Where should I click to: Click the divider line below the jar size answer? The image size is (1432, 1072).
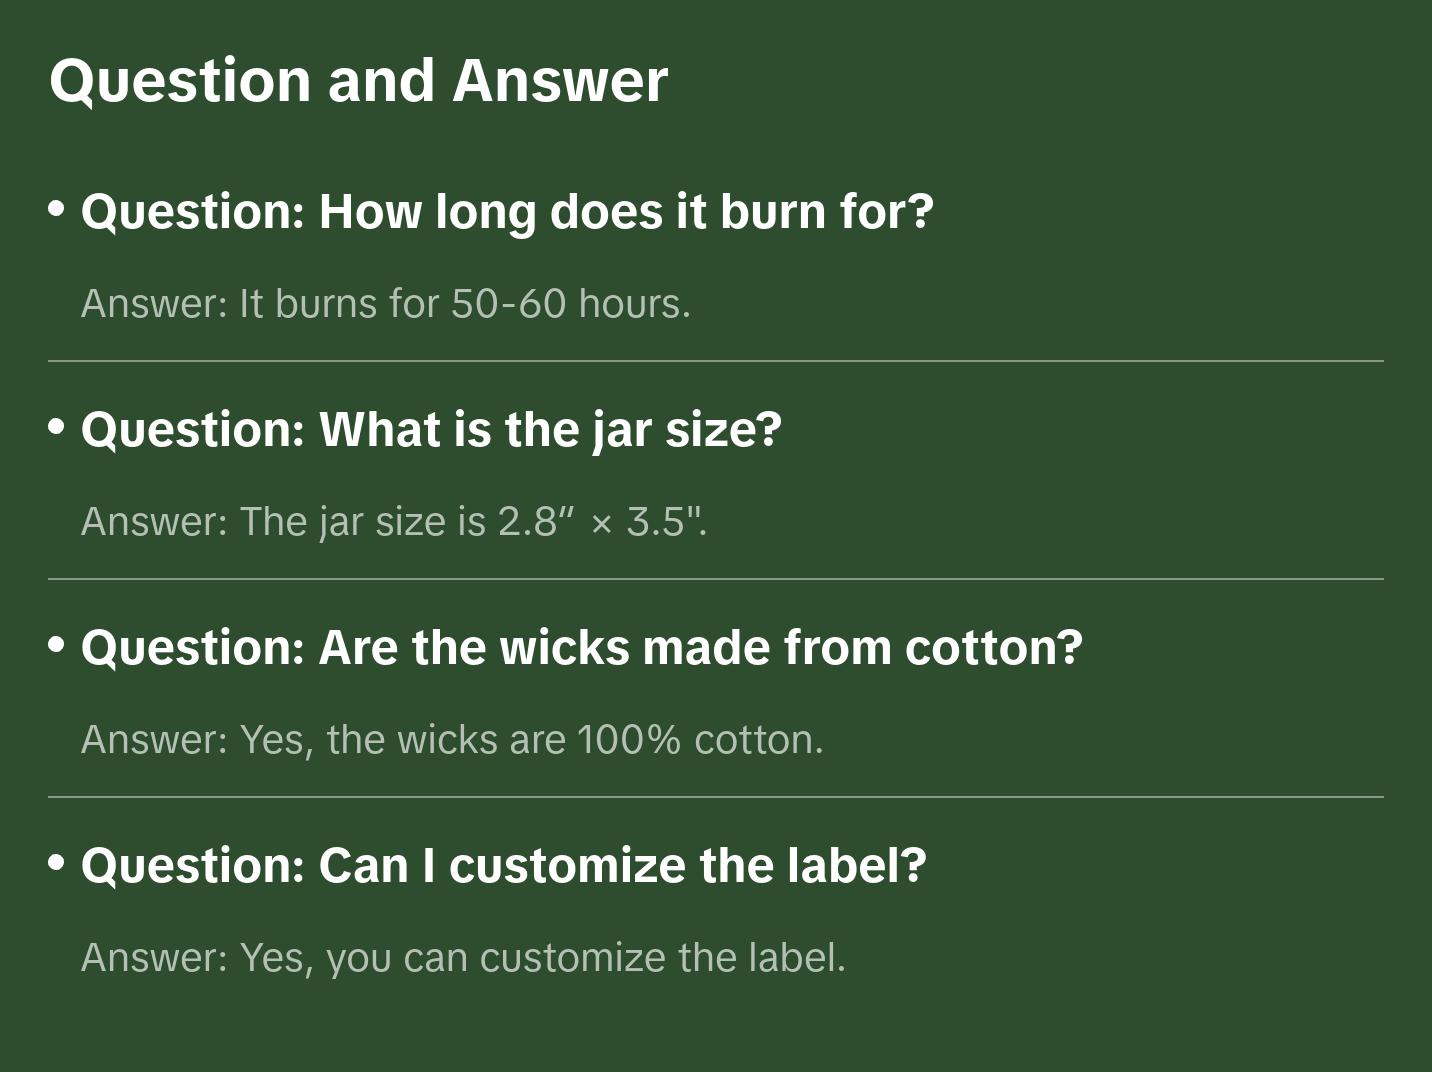pyautogui.click(x=716, y=579)
